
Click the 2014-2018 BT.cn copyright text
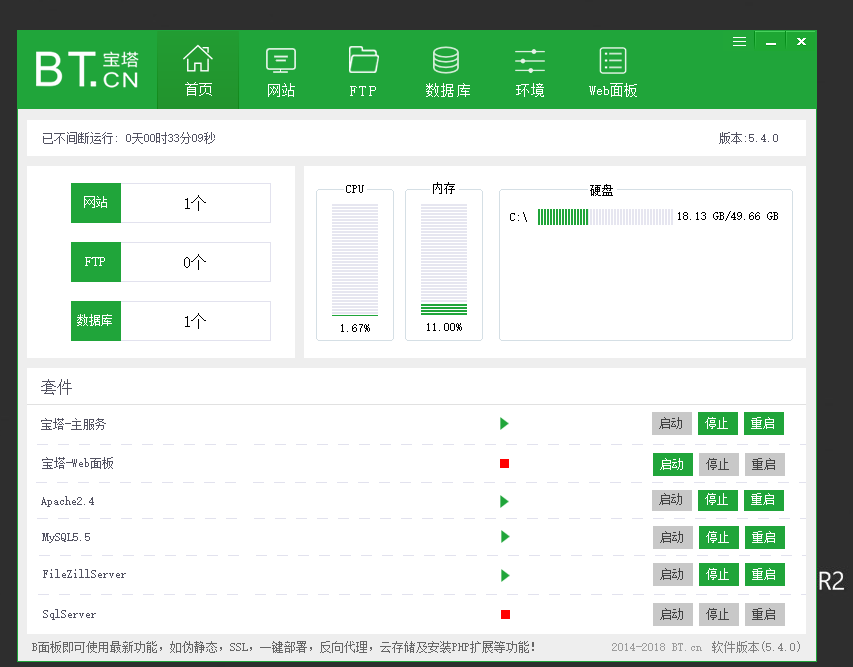(657, 647)
